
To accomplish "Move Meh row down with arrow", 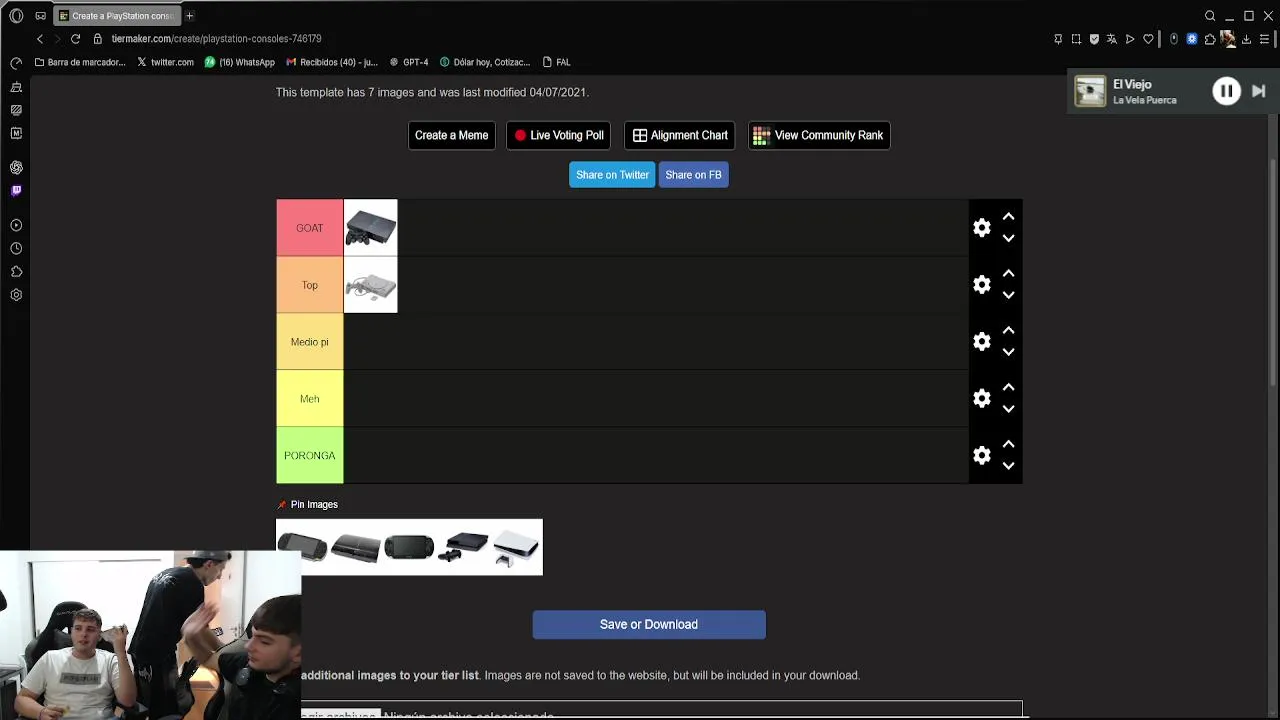I will coord(1008,409).
